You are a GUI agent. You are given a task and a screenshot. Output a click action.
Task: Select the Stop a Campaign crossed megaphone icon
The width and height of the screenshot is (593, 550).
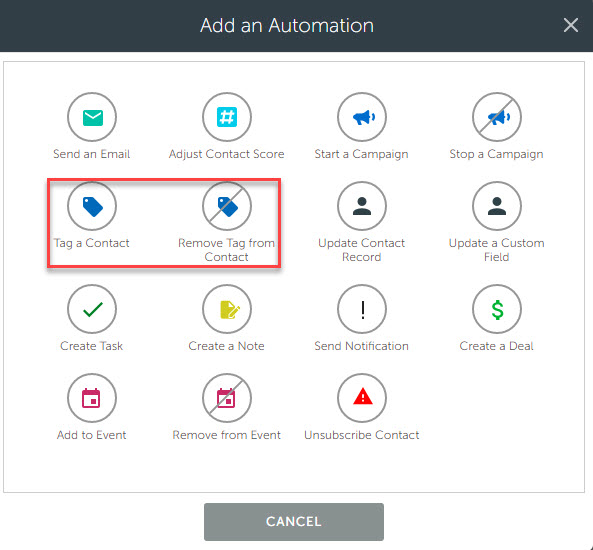(x=497, y=117)
